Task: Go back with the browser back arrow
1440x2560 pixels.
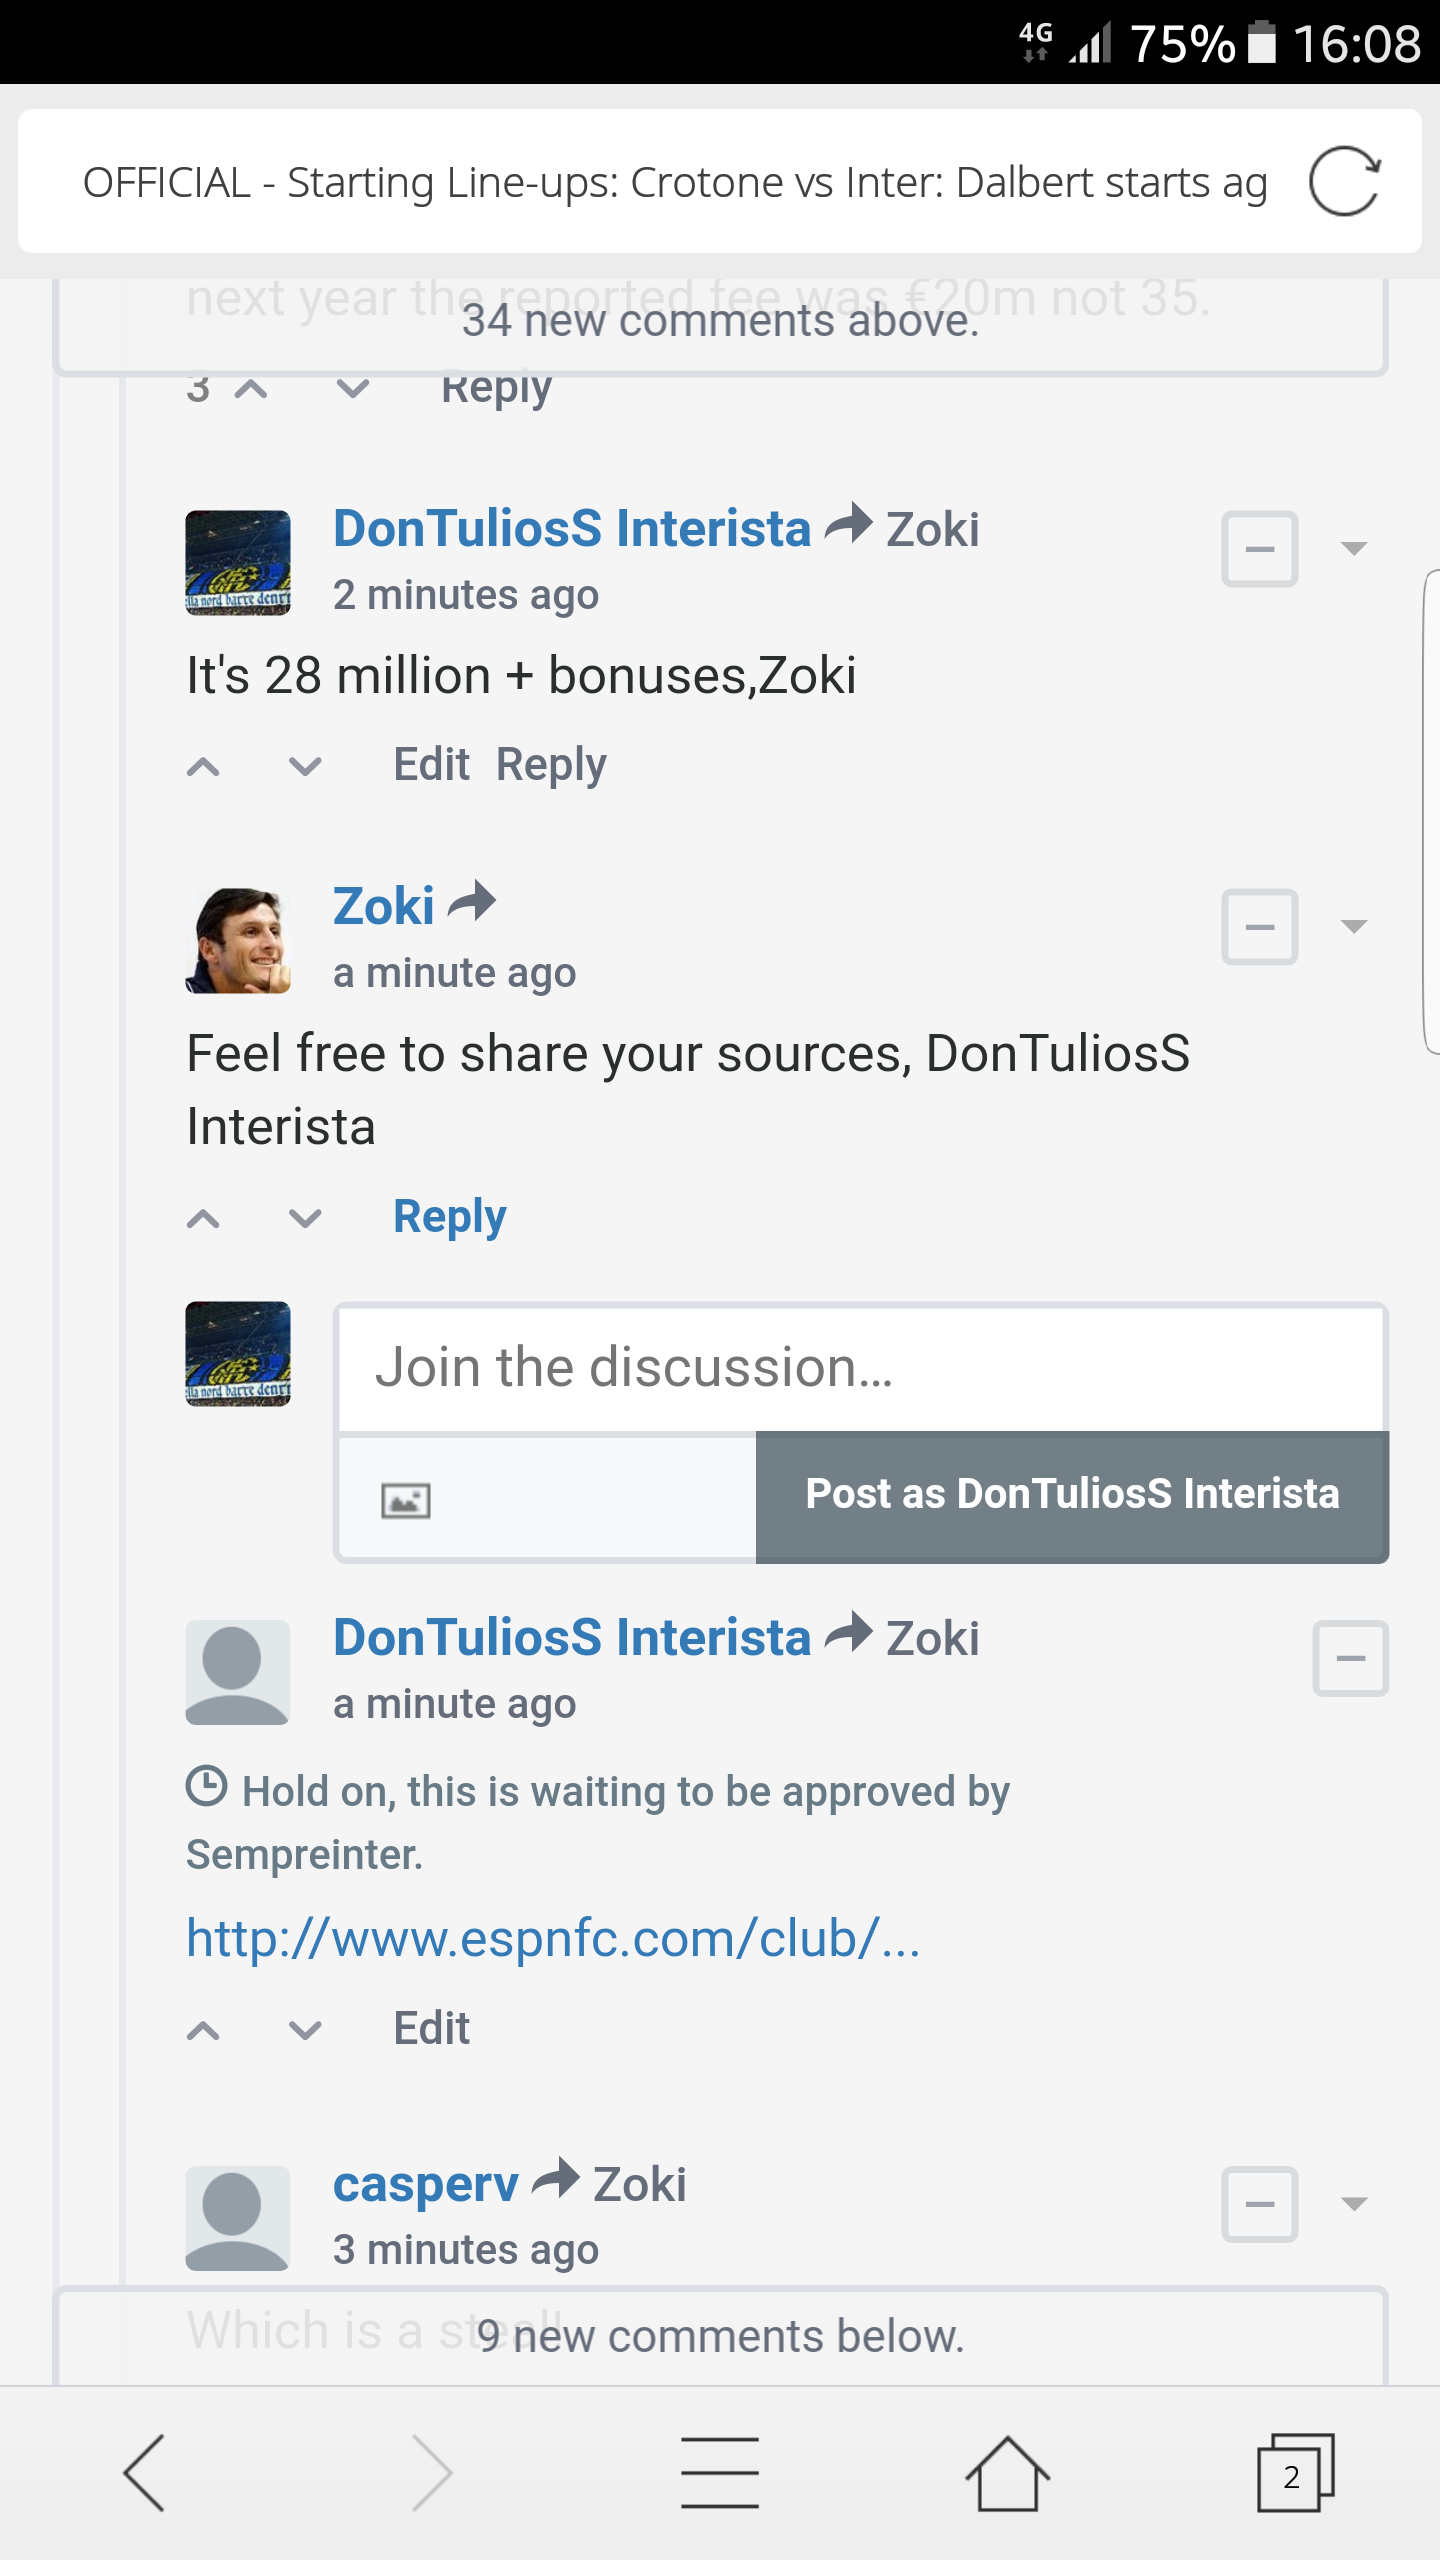Action: (144, 2472)
